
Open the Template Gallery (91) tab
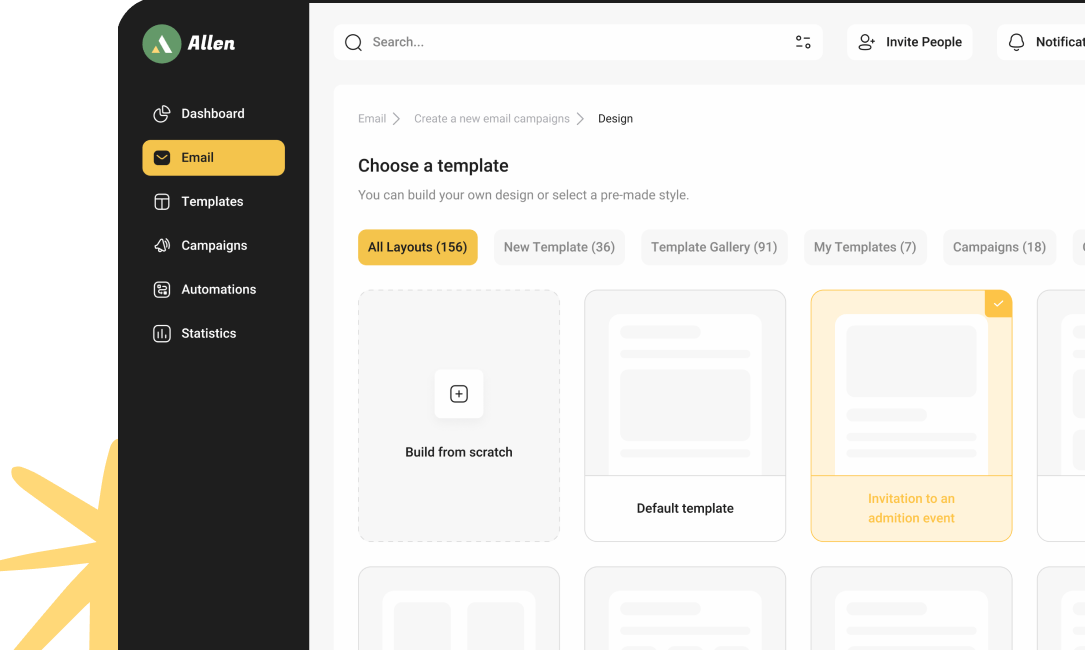coord(713,248)
